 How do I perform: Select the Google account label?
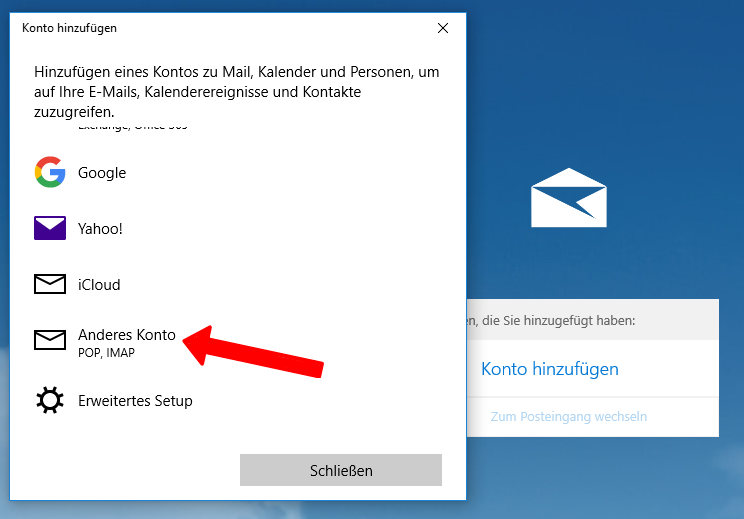(102, 173)
